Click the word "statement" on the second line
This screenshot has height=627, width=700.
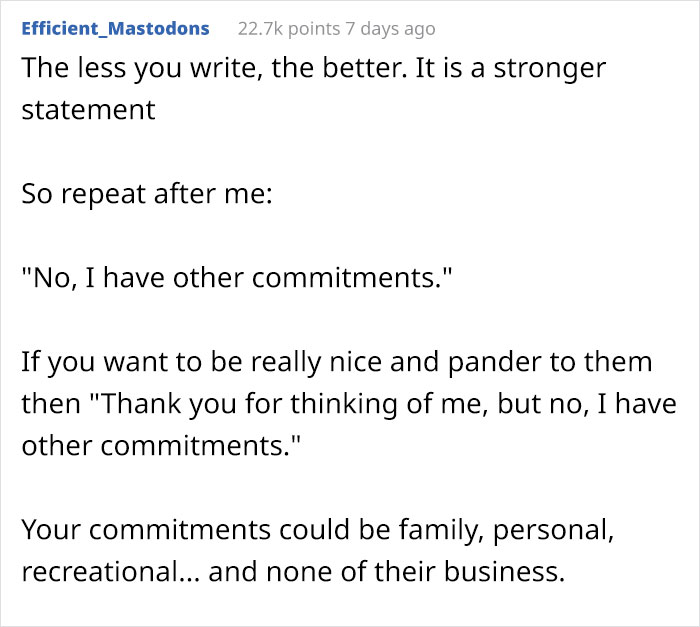tap(88, 109)
